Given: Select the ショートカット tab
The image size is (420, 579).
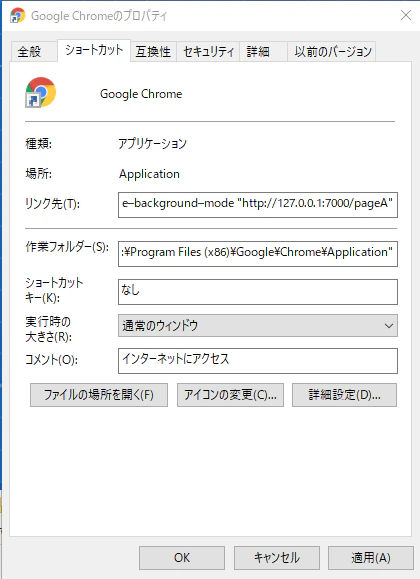Looking at the screenshot, I should [94, 50].
